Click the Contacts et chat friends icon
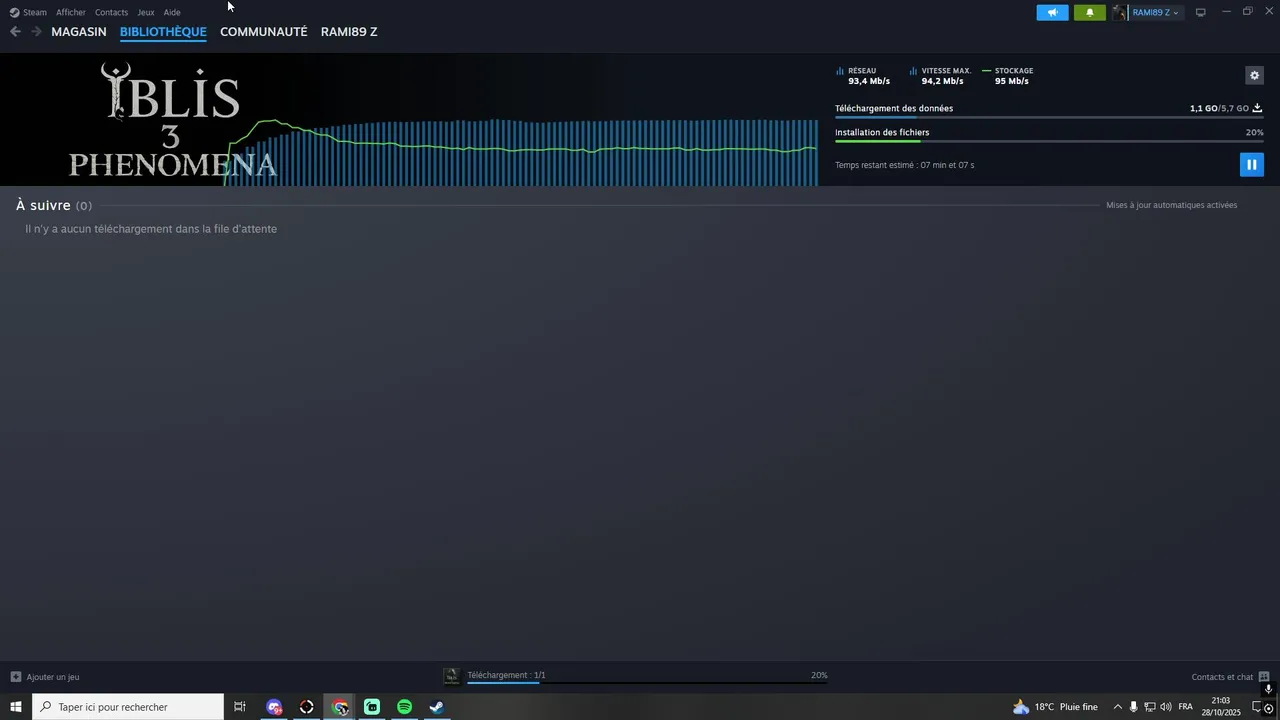Screen dimensions: 1280x720 point(1264,677)
